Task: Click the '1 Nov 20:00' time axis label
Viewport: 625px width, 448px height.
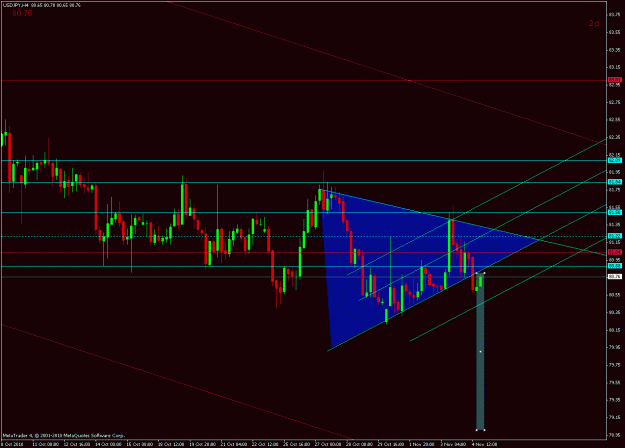Action: (422, 444)
